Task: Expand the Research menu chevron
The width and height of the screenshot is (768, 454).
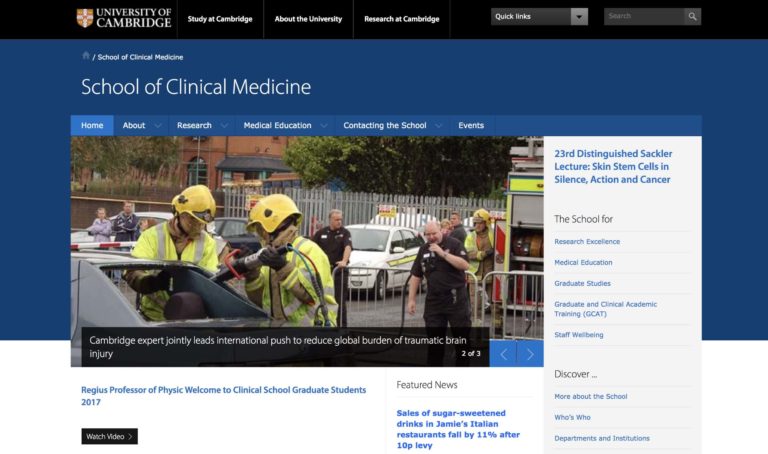Action: 222,126
